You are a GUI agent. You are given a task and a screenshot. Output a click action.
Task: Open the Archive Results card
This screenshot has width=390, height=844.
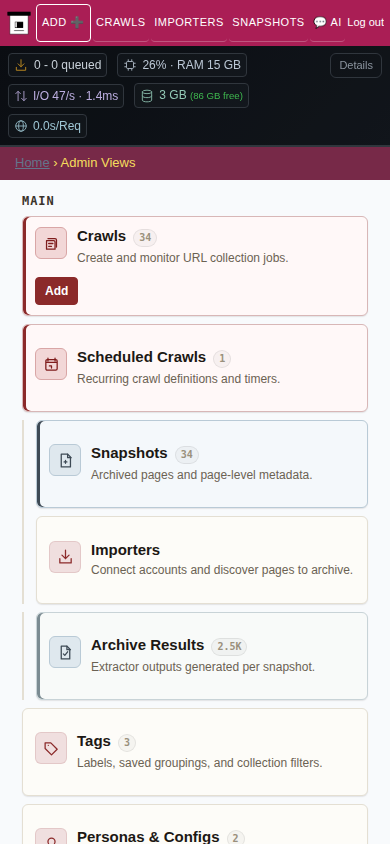(203, 656)
